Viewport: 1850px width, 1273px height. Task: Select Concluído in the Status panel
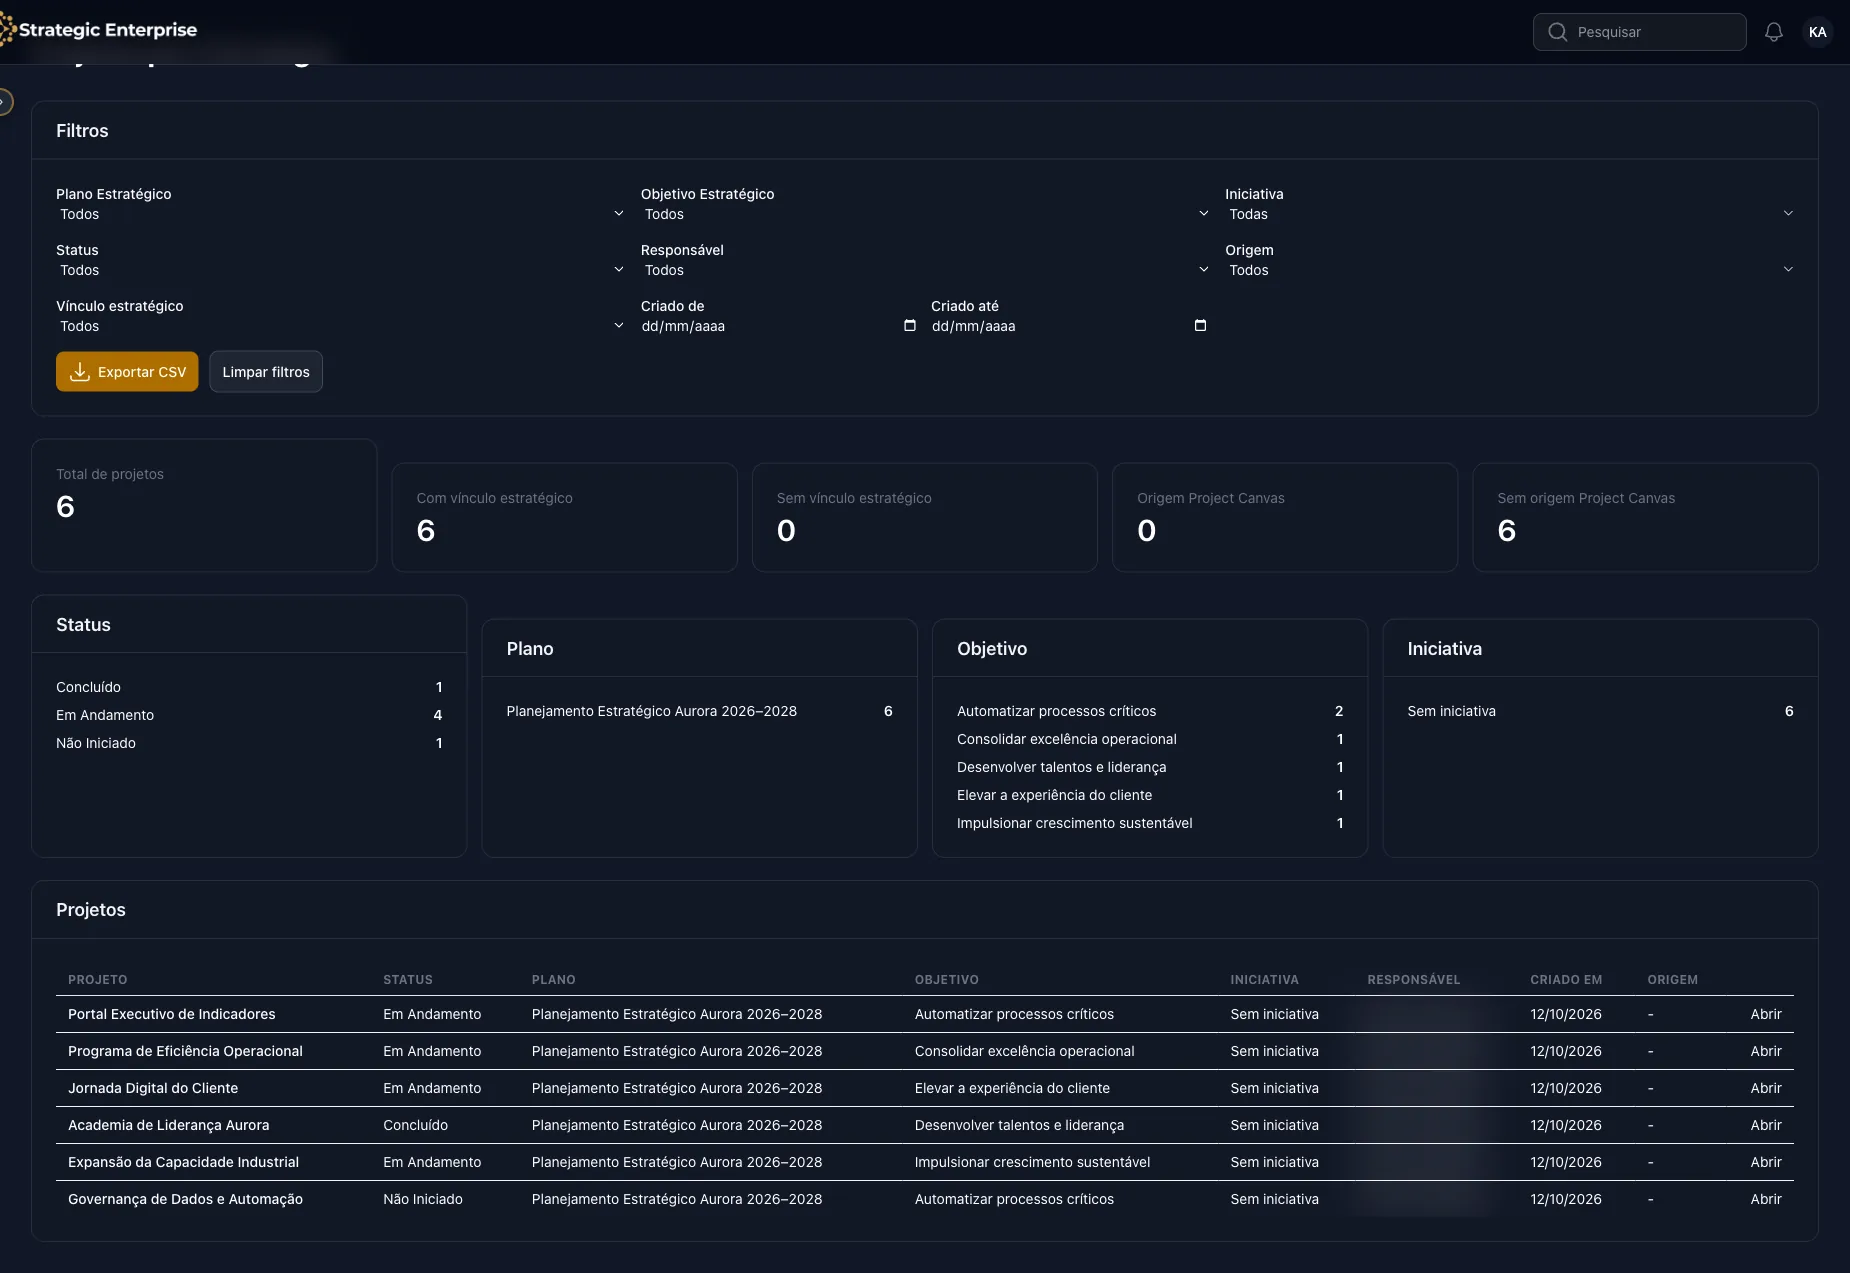point(249,687)
